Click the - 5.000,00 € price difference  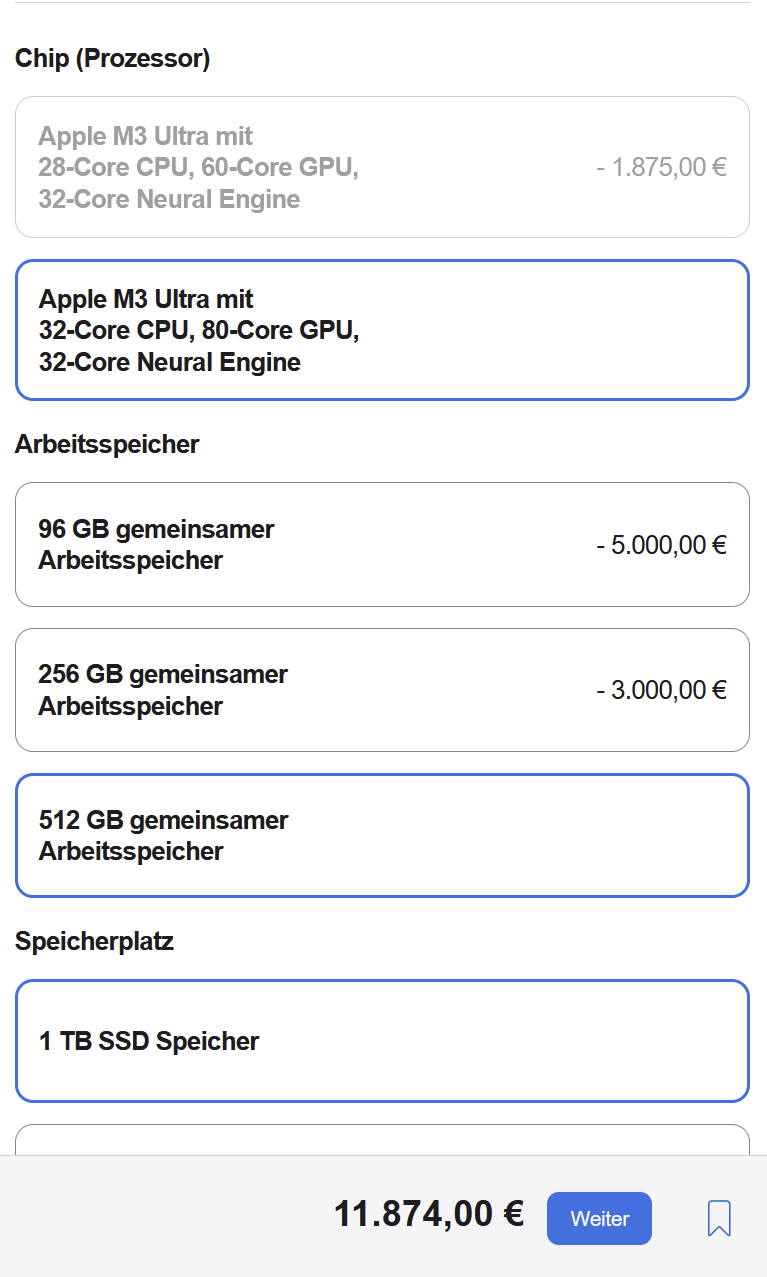[661, 545]
